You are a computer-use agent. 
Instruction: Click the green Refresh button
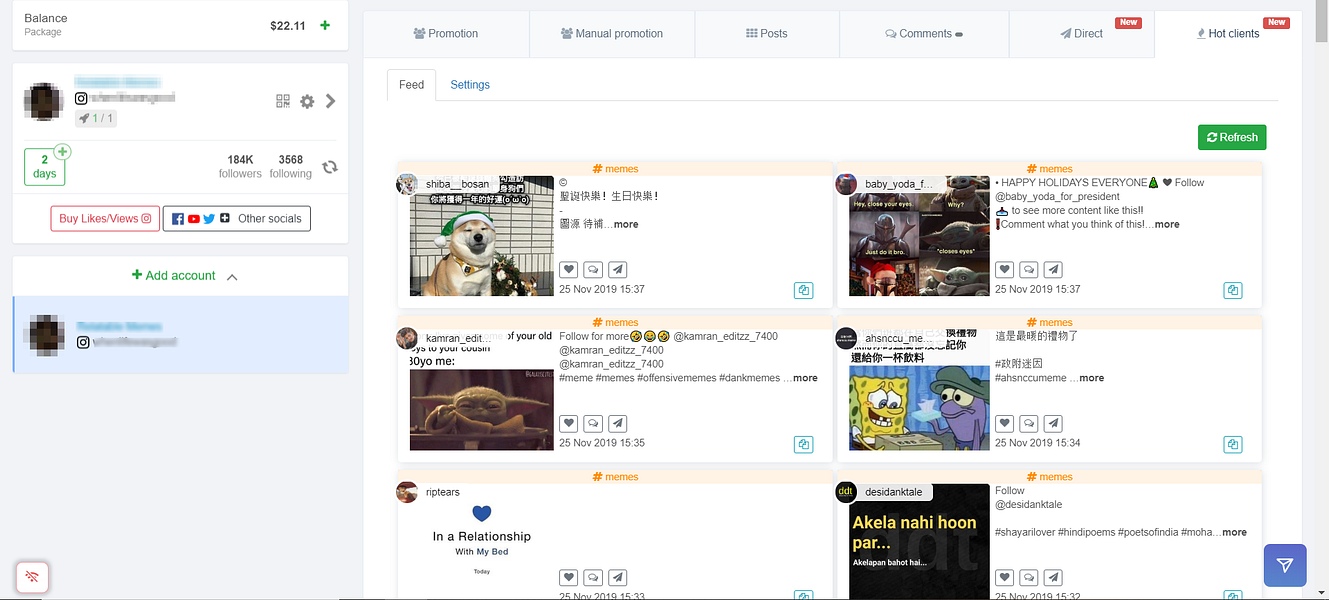click(1232, 137)
